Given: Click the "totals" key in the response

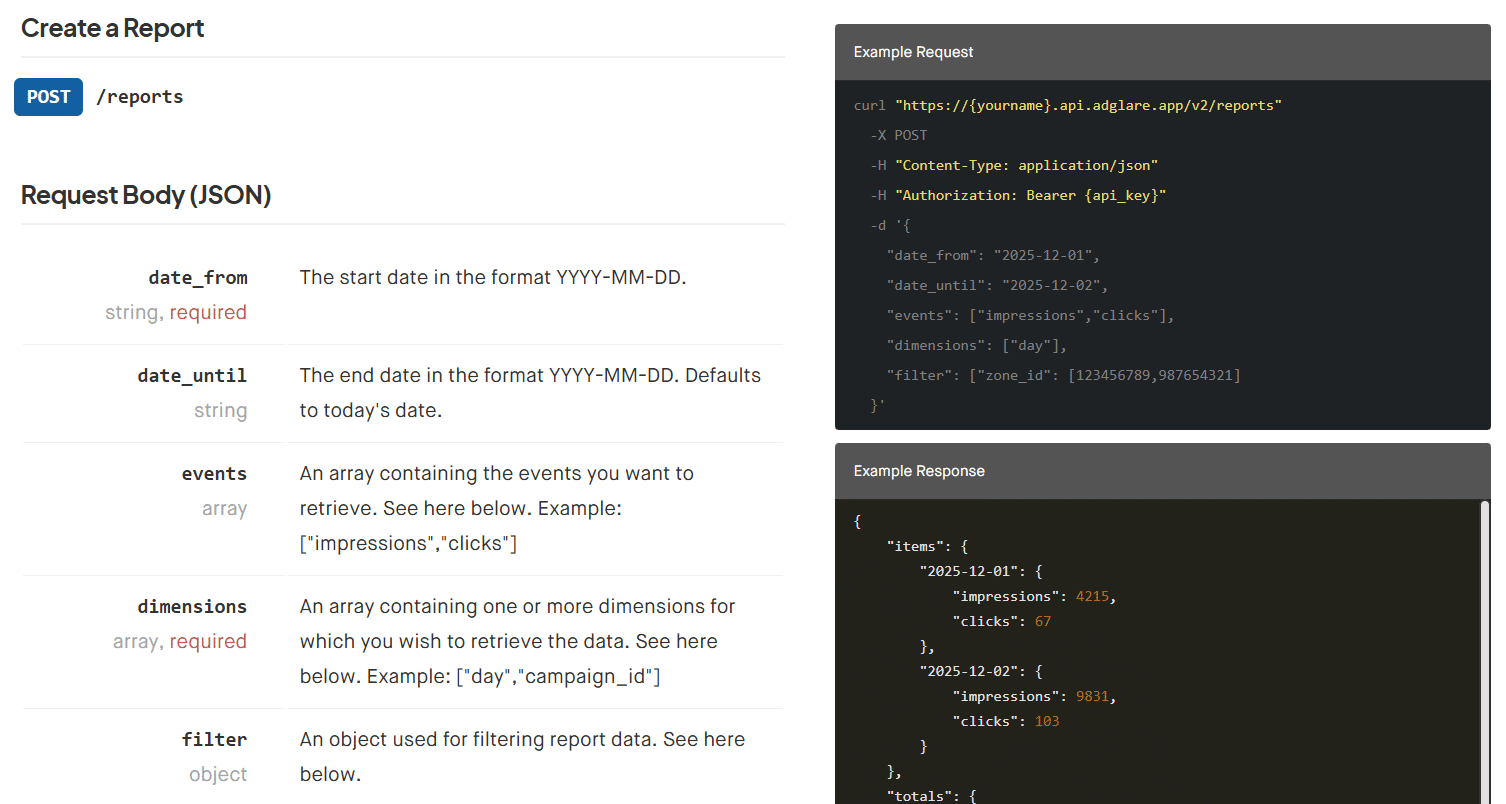Looking at the screenshot, I should [x=917, y=796].
